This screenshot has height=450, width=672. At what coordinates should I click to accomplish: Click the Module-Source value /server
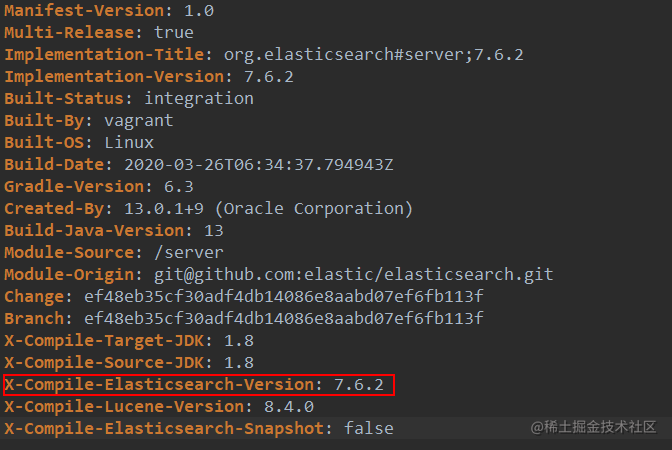(189, 253)
